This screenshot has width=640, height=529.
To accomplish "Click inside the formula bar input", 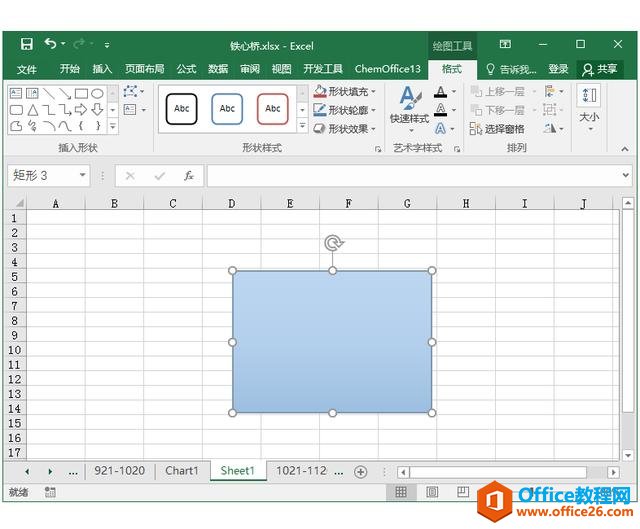I will click(x=412, y=176).
